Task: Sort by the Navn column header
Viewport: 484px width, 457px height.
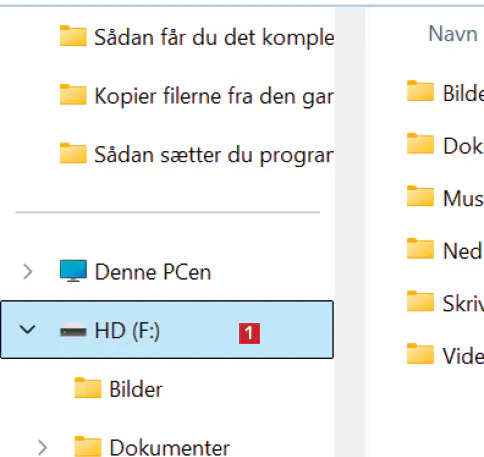Action: point(453,34)
